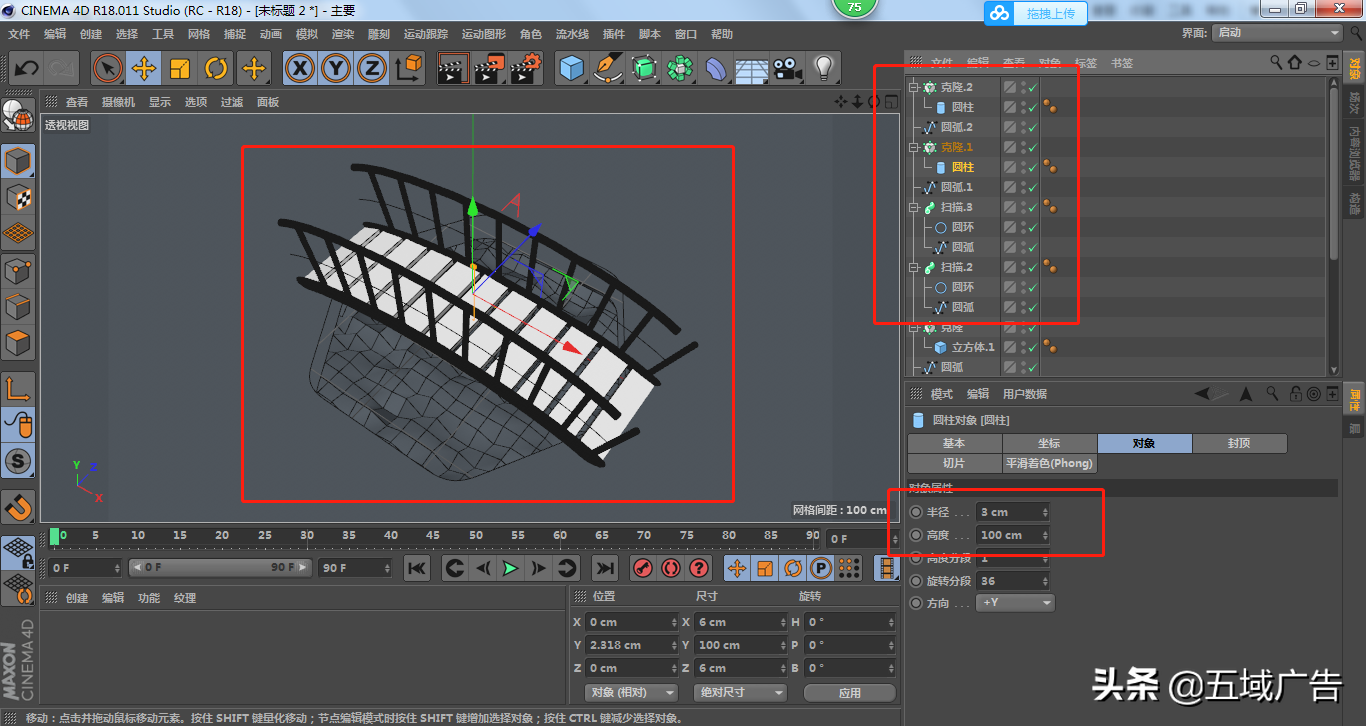Select 圆弧.2 in object manager

(x=956, y=127)
